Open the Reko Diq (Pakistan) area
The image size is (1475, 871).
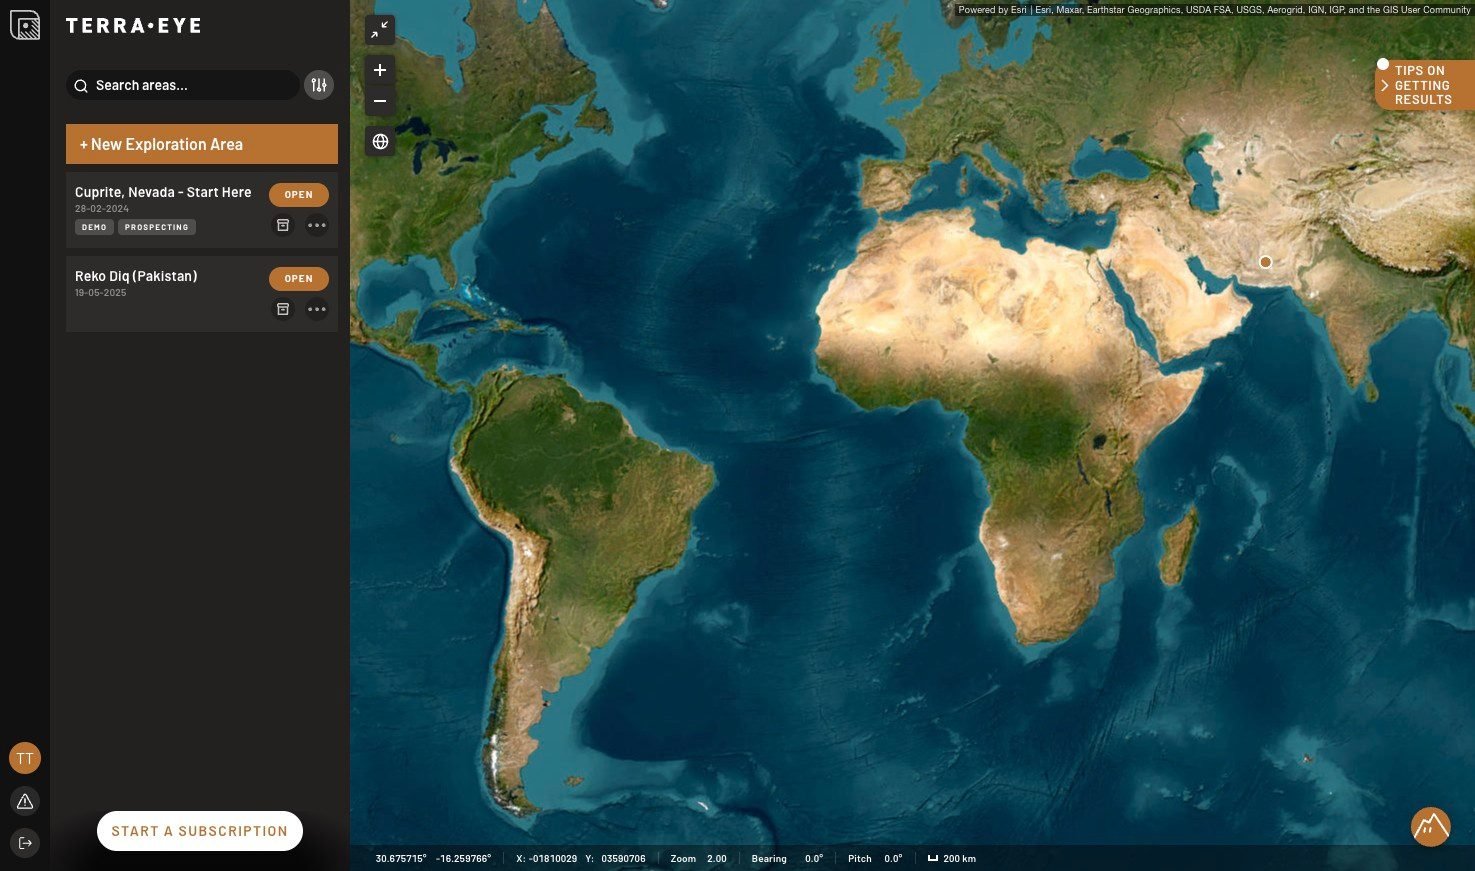coord(298,278)
